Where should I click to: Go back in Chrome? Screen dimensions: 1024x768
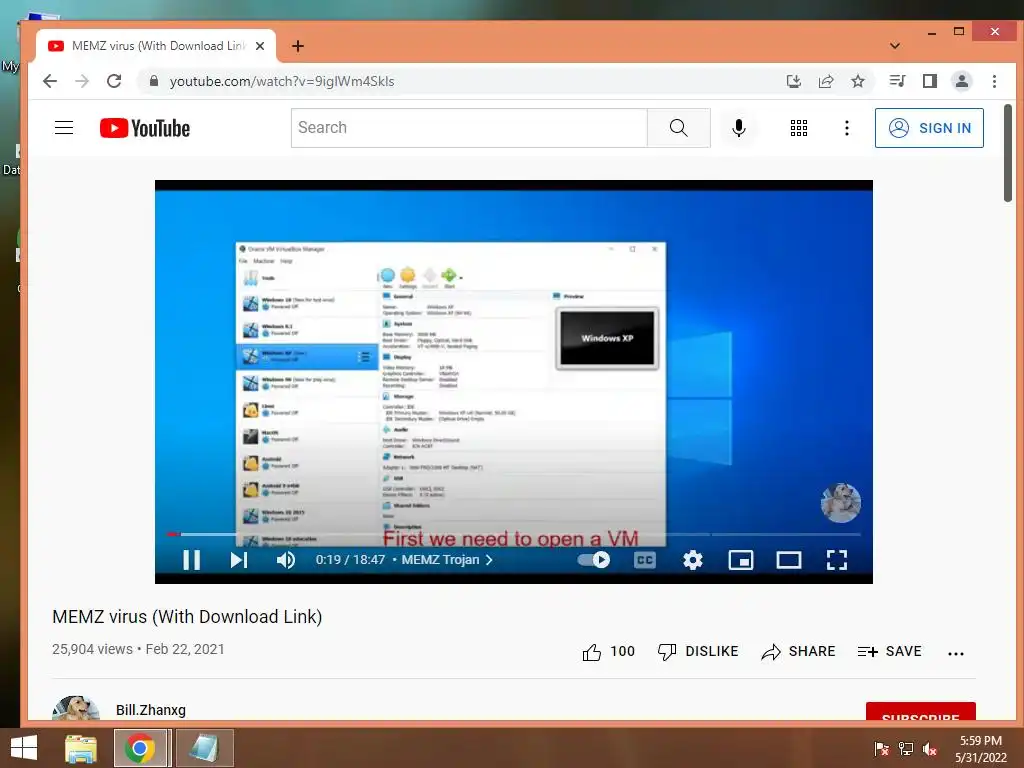[50, 81]
